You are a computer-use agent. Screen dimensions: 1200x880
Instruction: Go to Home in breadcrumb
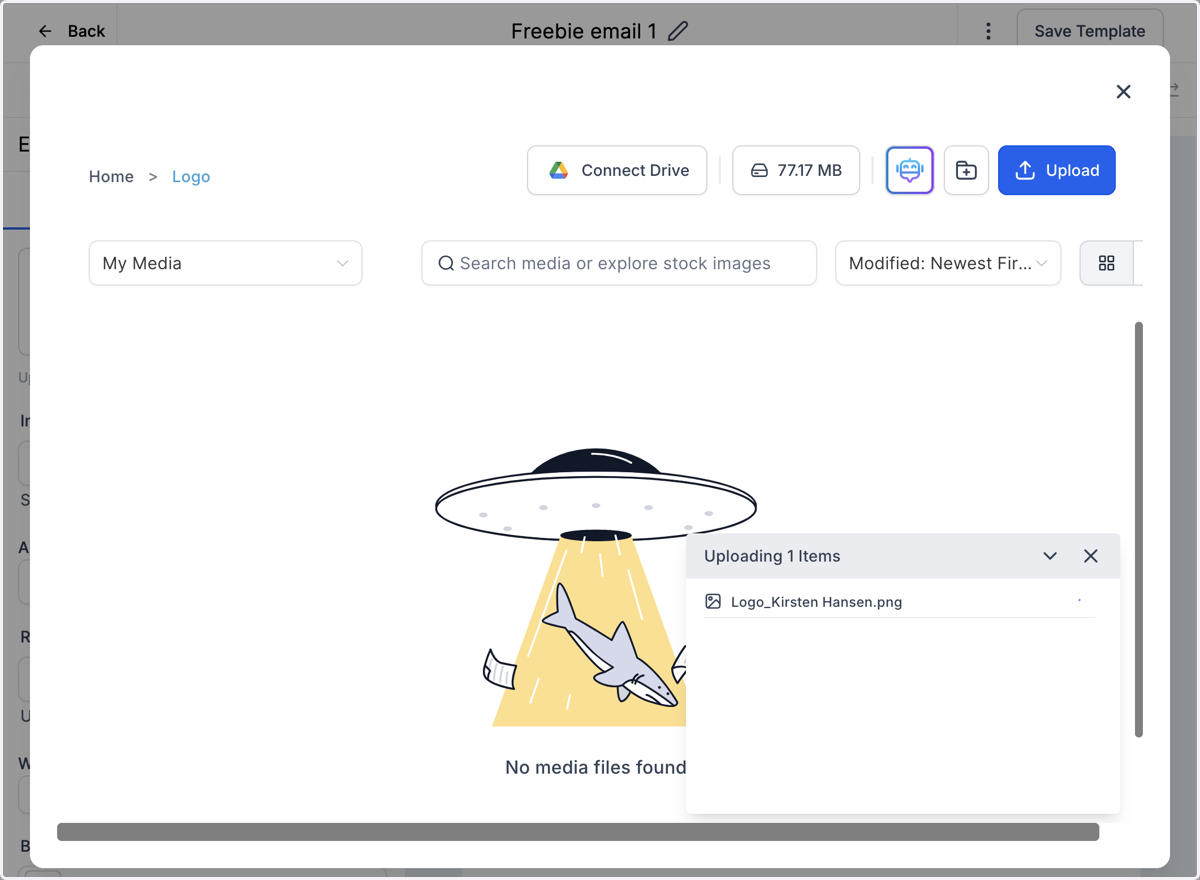(111, 177)
